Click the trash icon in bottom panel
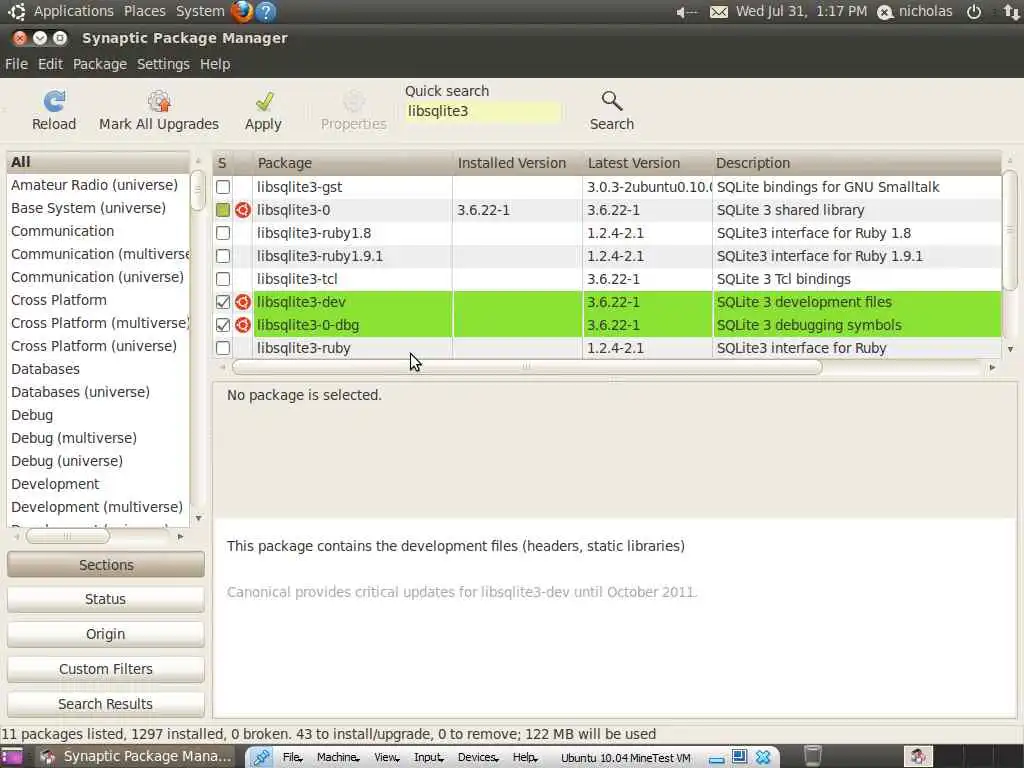 812,756
